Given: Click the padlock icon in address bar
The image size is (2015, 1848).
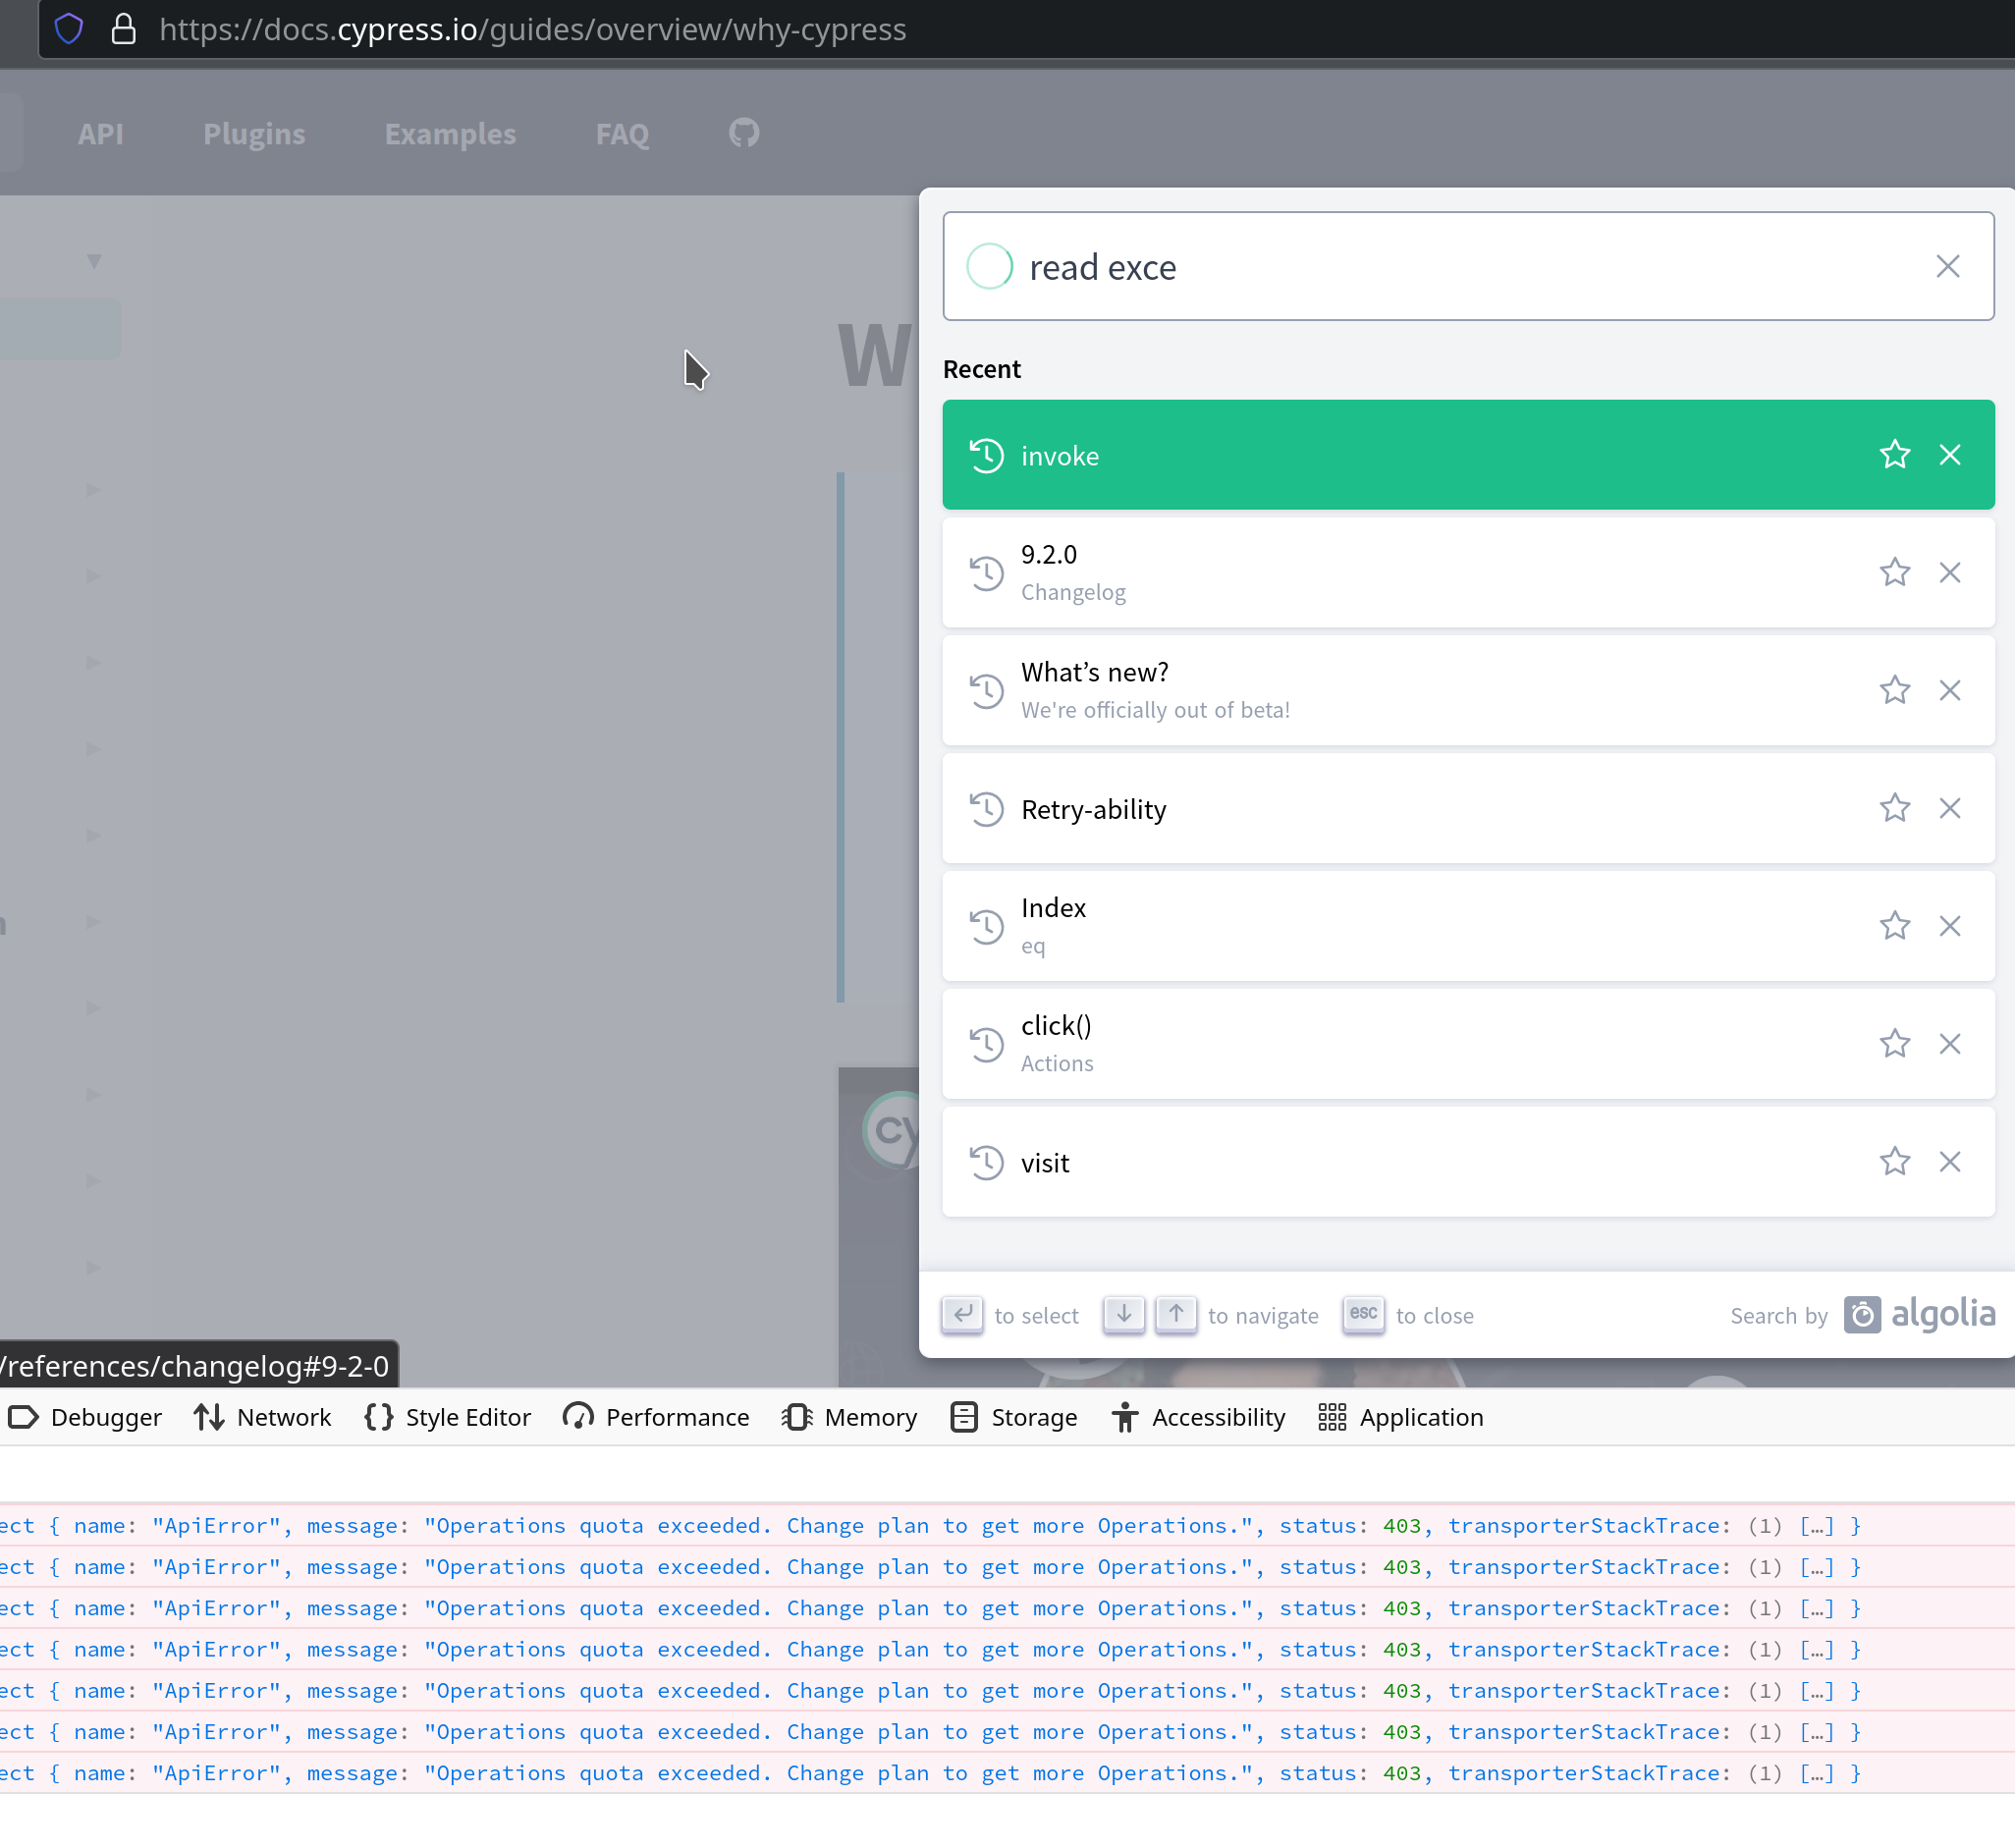Looking at the screenshot, I should pos(124,29).
